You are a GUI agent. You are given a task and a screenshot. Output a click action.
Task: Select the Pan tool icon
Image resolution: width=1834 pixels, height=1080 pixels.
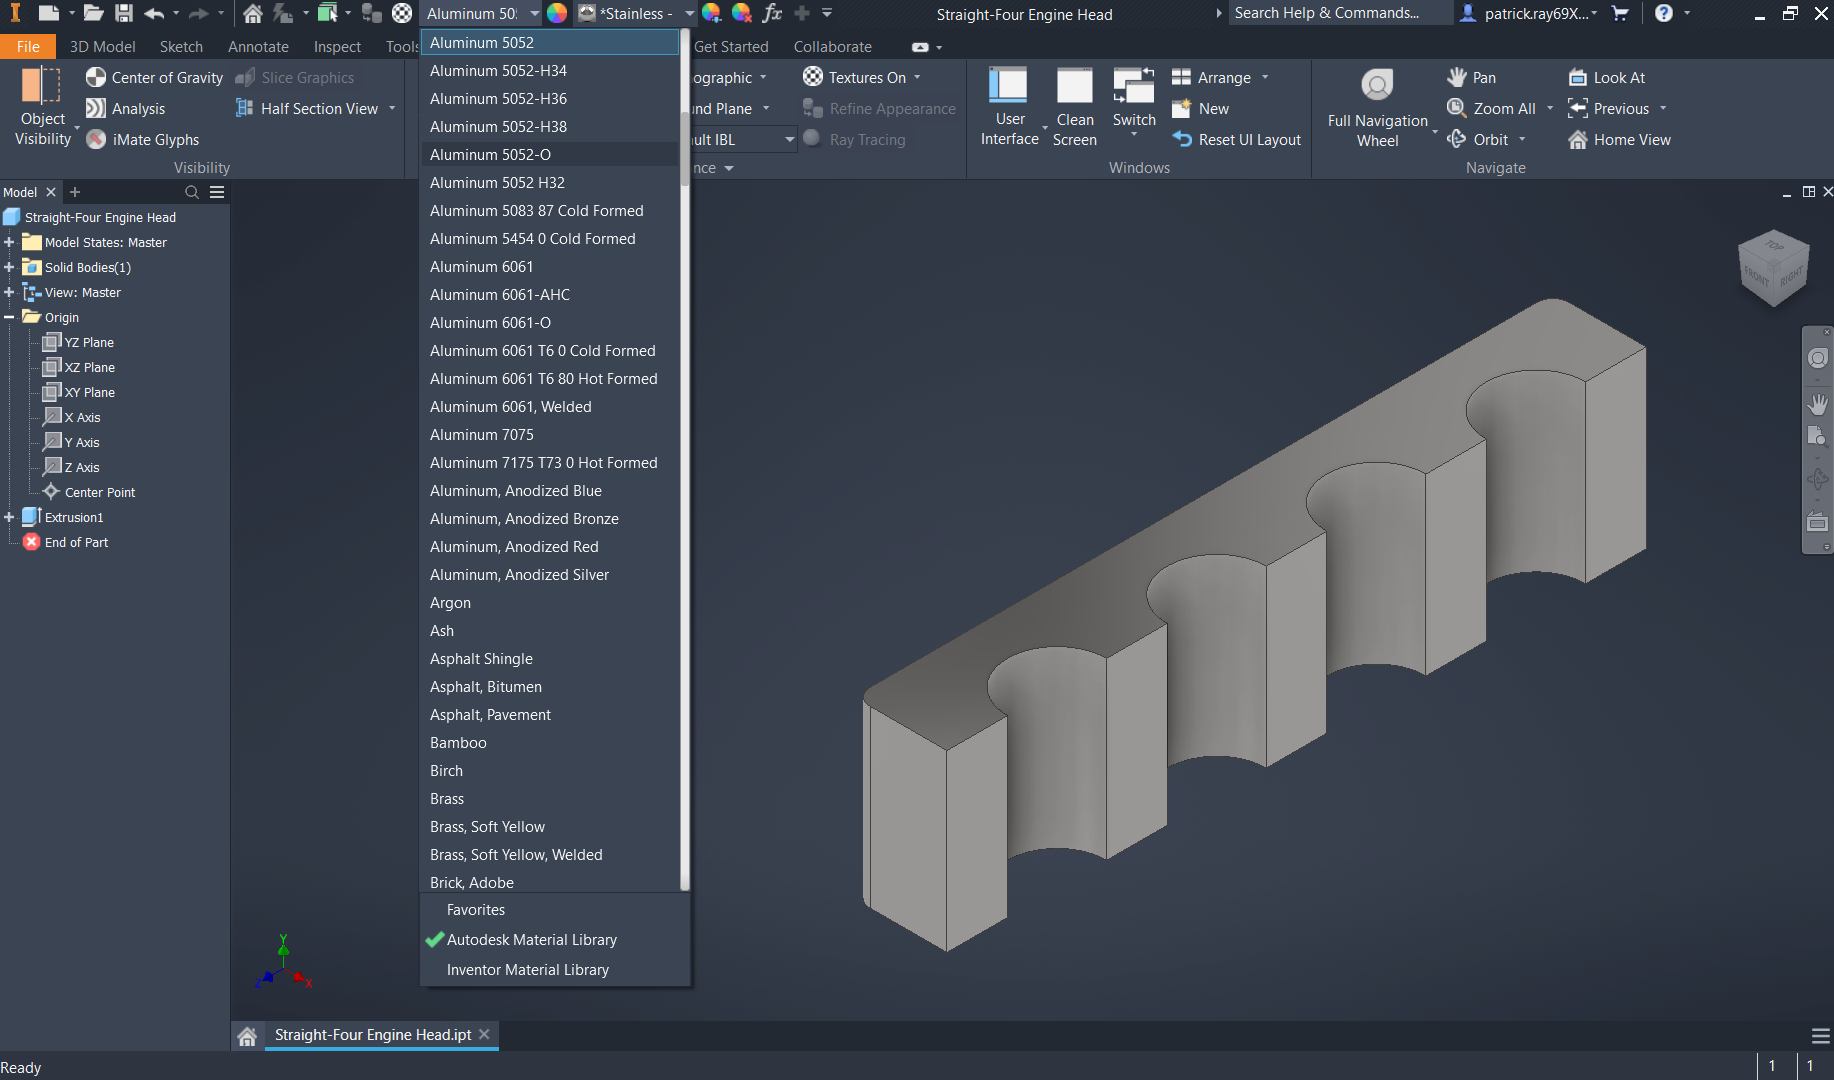pos(1457,77)
